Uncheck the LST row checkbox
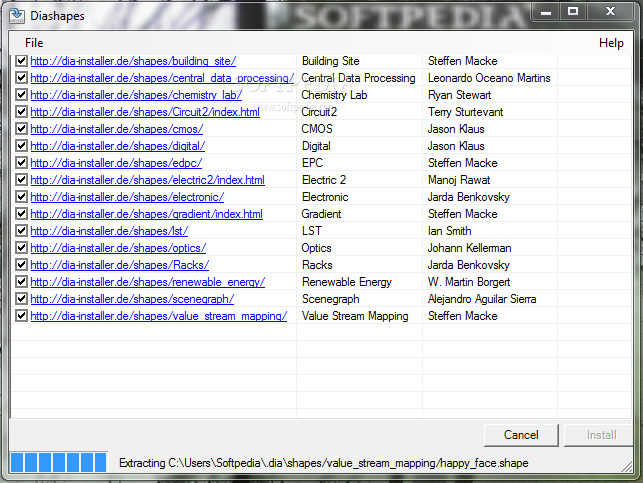This screenshot has height=483, width=643. coord(21,231)
